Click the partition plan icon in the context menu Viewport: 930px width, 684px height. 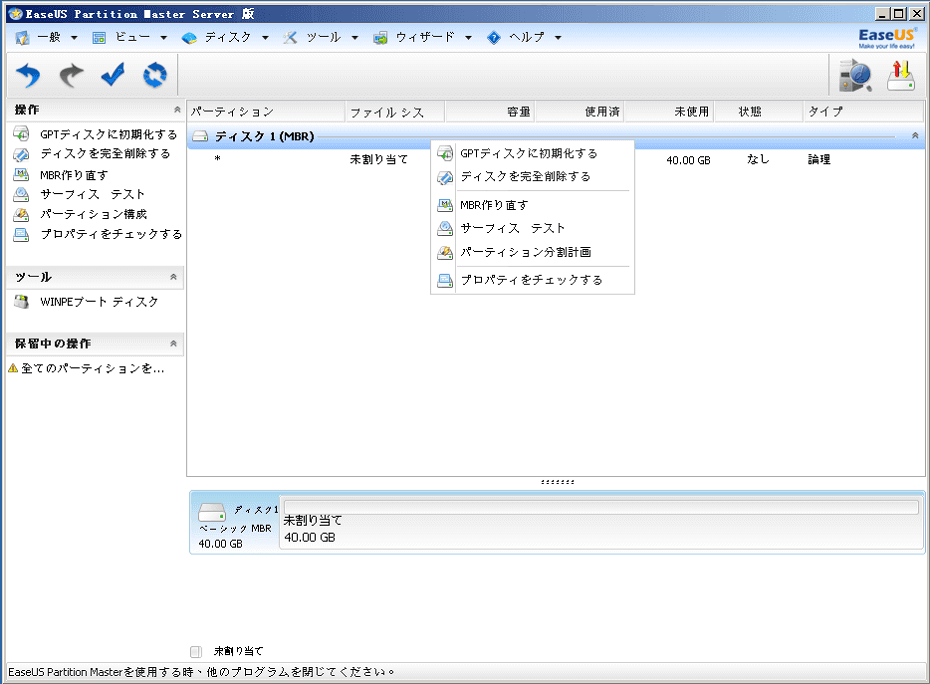tap(445, 252)
